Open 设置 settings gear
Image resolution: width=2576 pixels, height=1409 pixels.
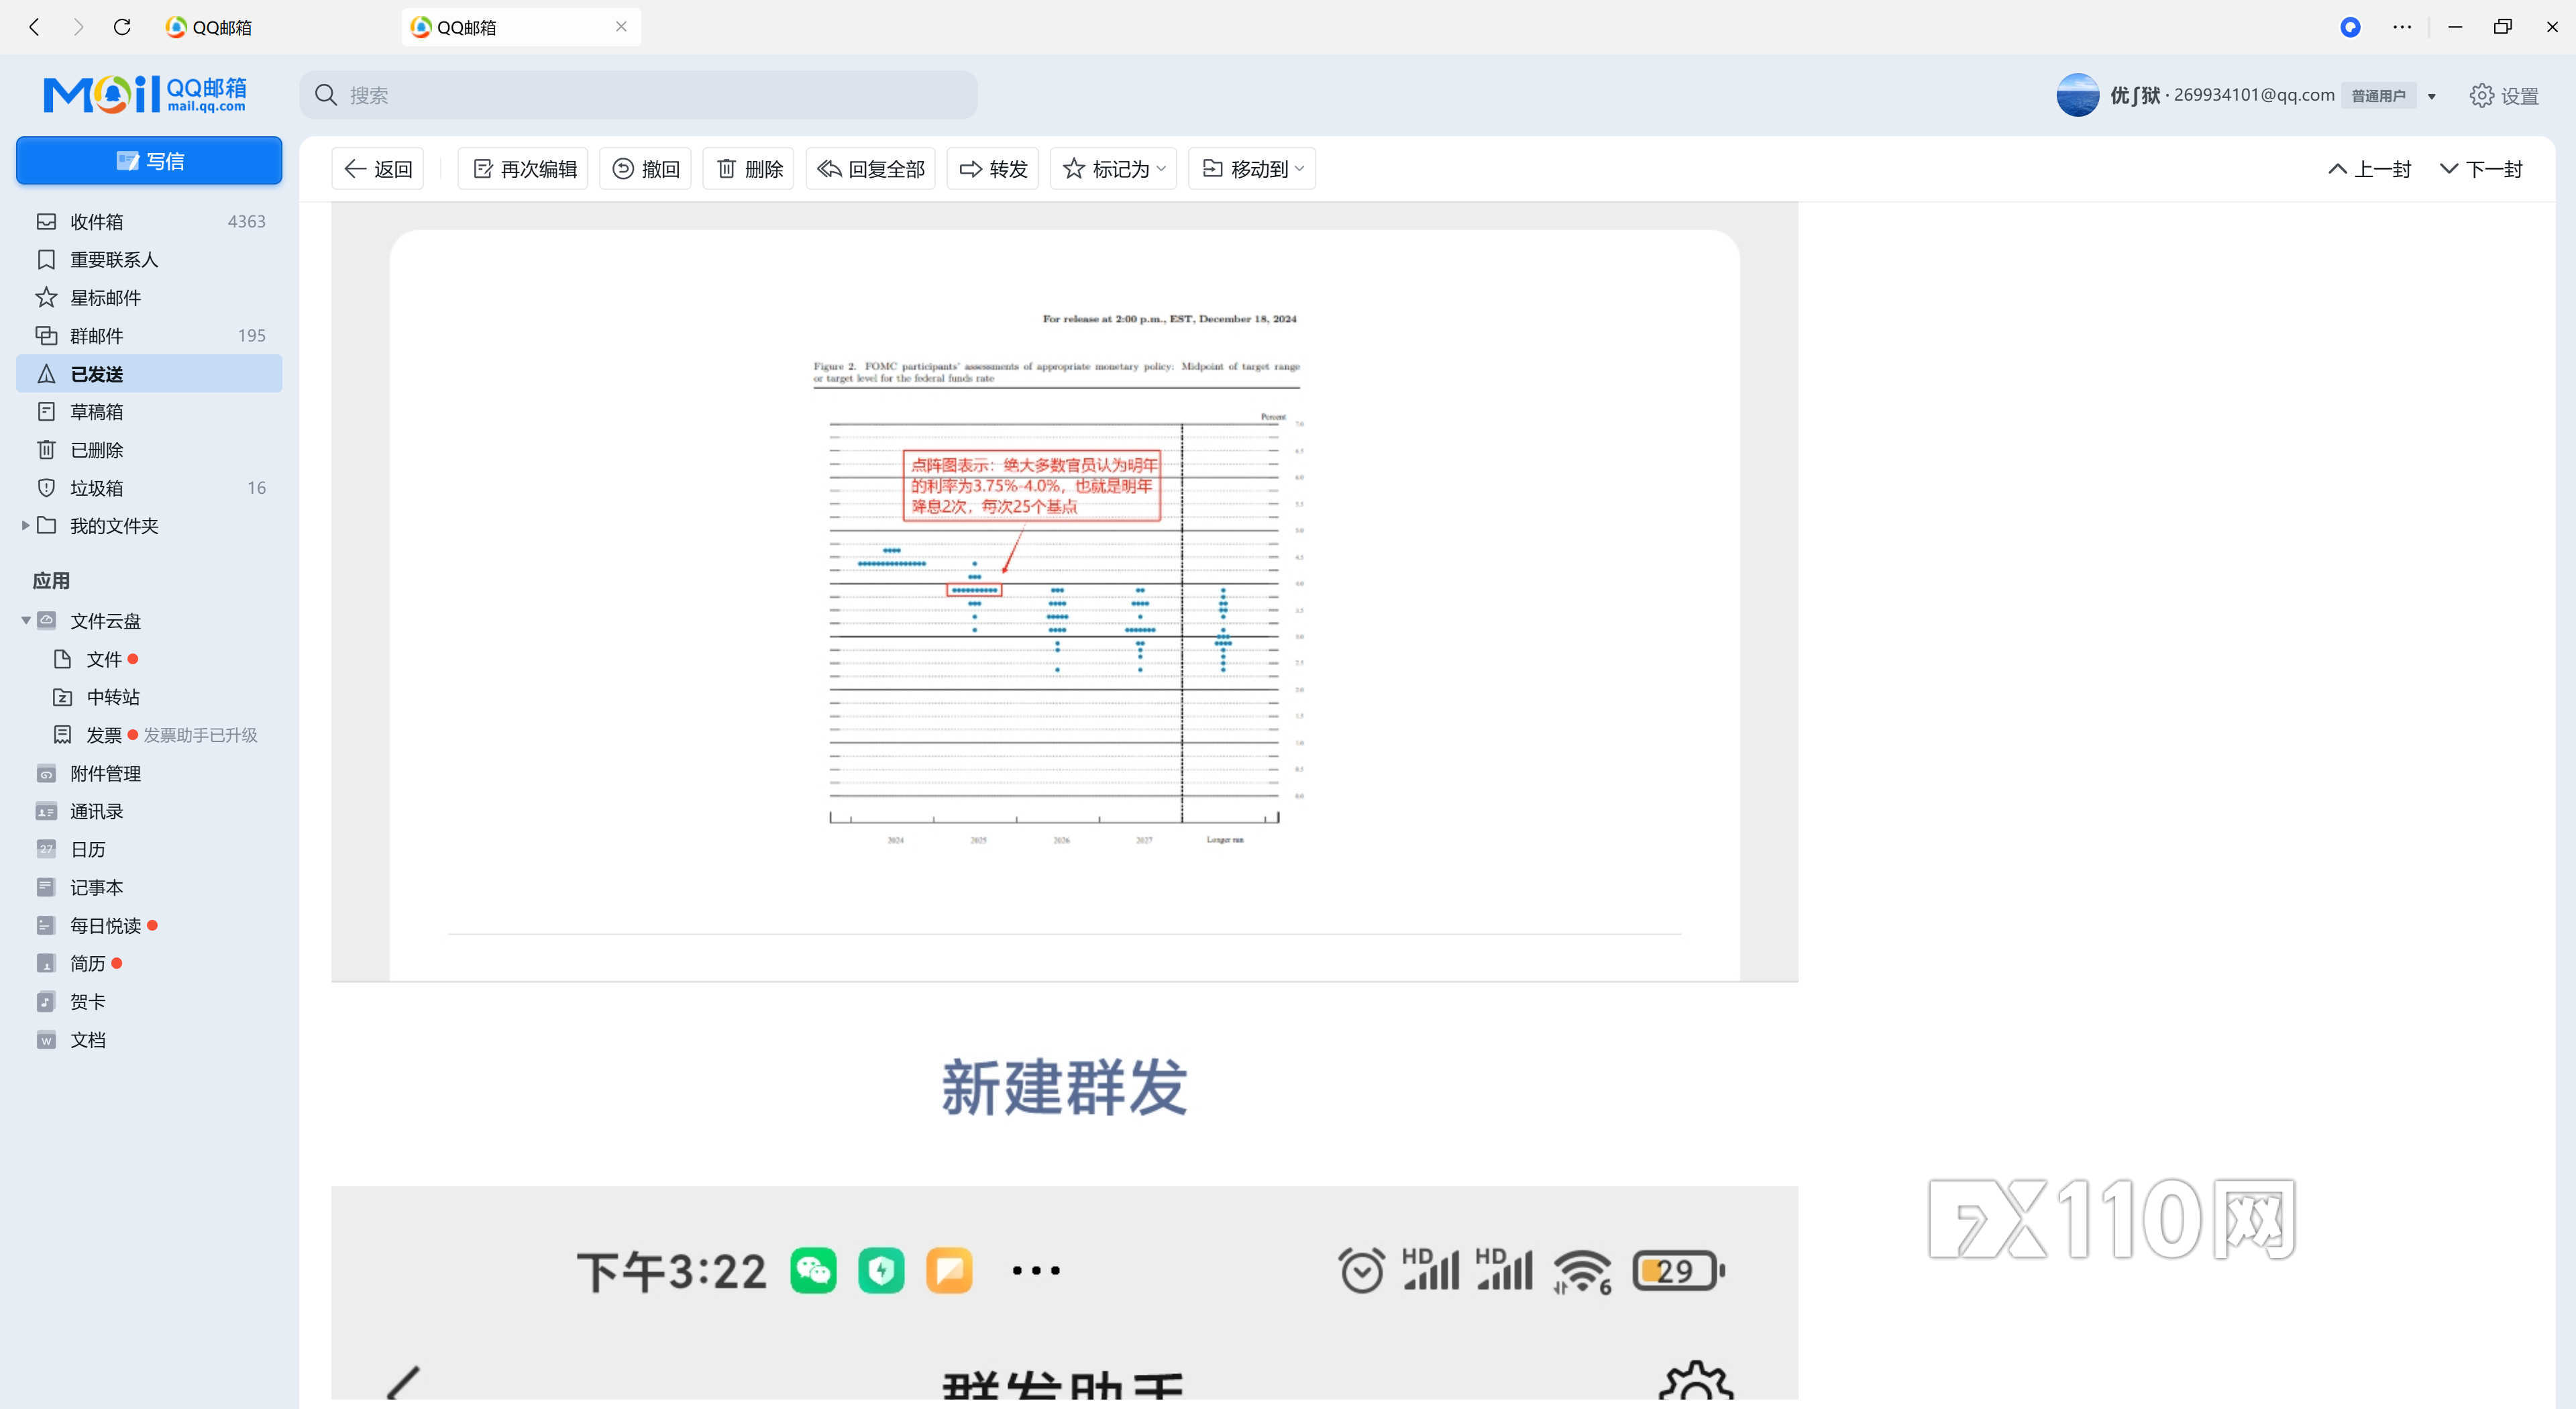(x=2504, y=96)
